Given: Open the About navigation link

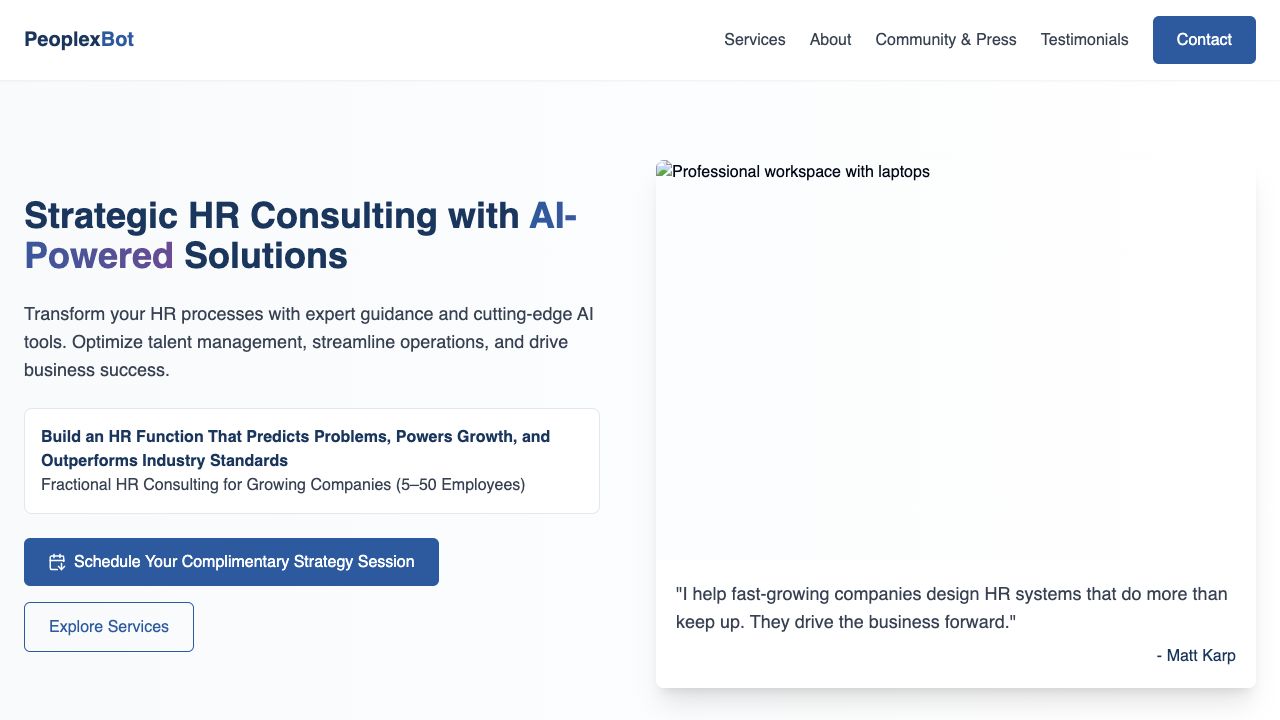Looking at the screenshot, I should click(x=830, y=40).
